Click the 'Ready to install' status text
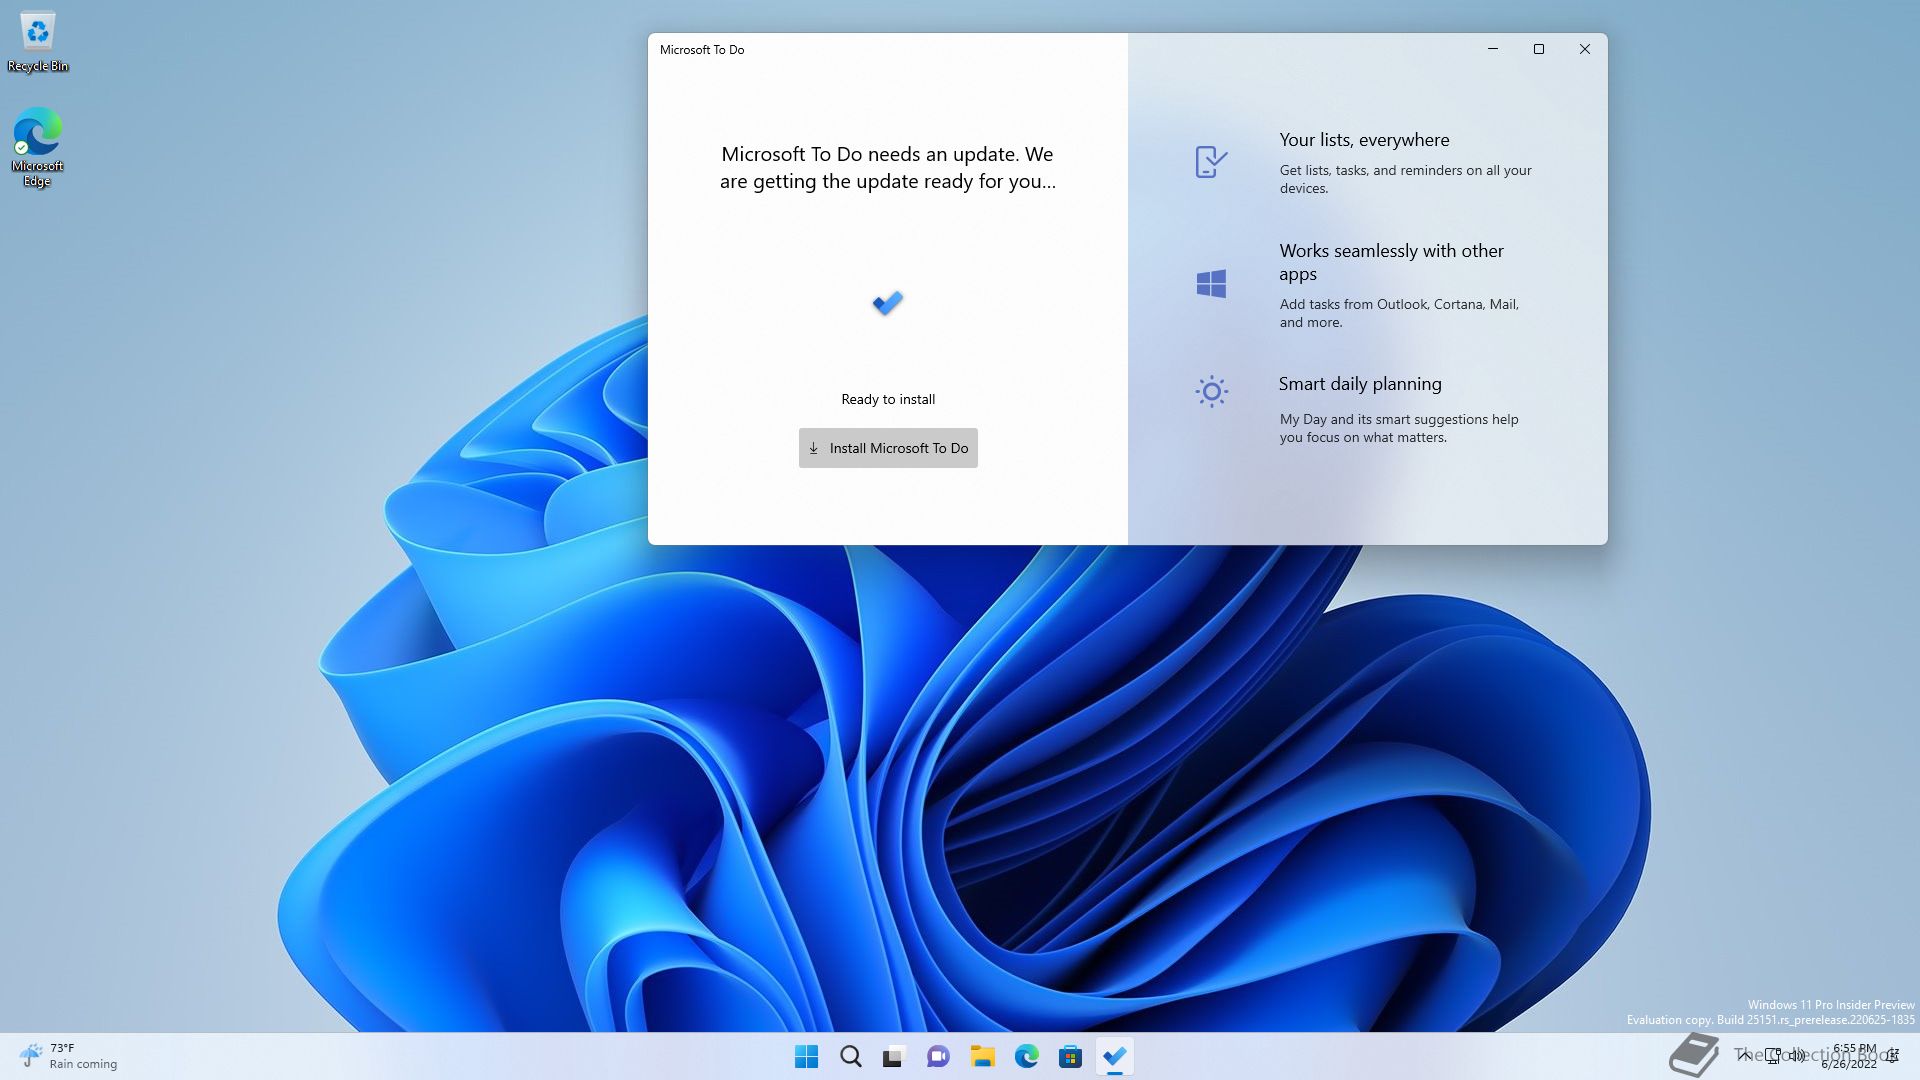 pyautogui.click(x=888, y=399)
